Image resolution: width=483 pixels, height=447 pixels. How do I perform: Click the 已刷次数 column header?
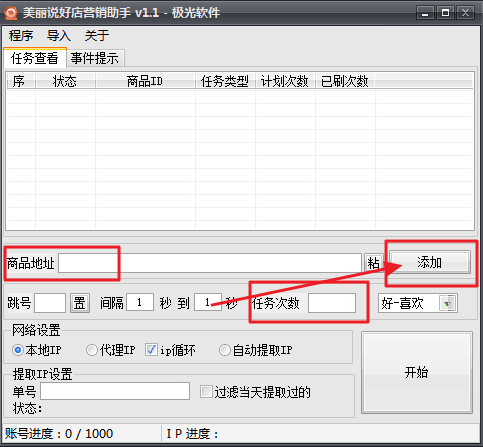point(345,81)
